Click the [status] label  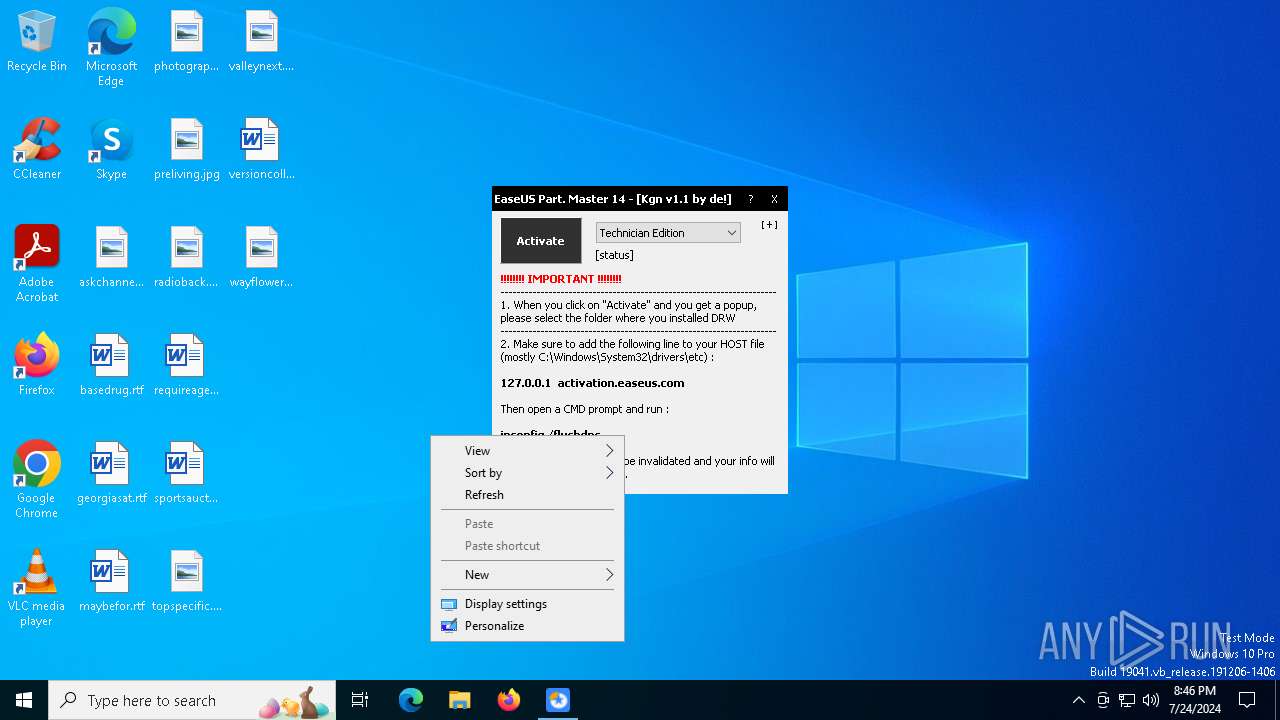coord(614,255)
